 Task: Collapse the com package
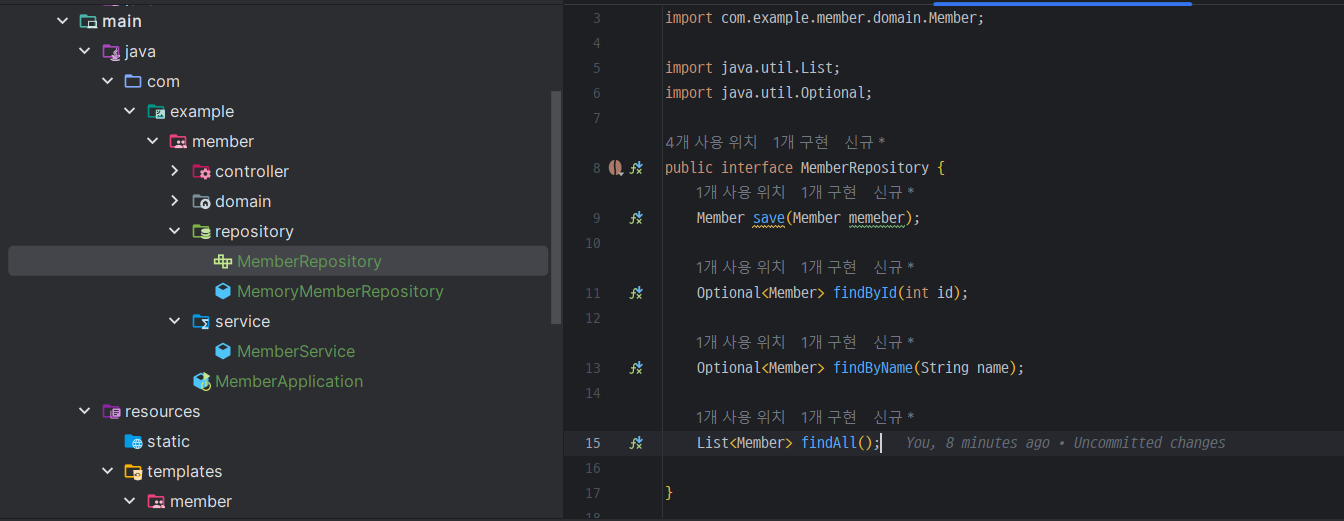(107, 81)
